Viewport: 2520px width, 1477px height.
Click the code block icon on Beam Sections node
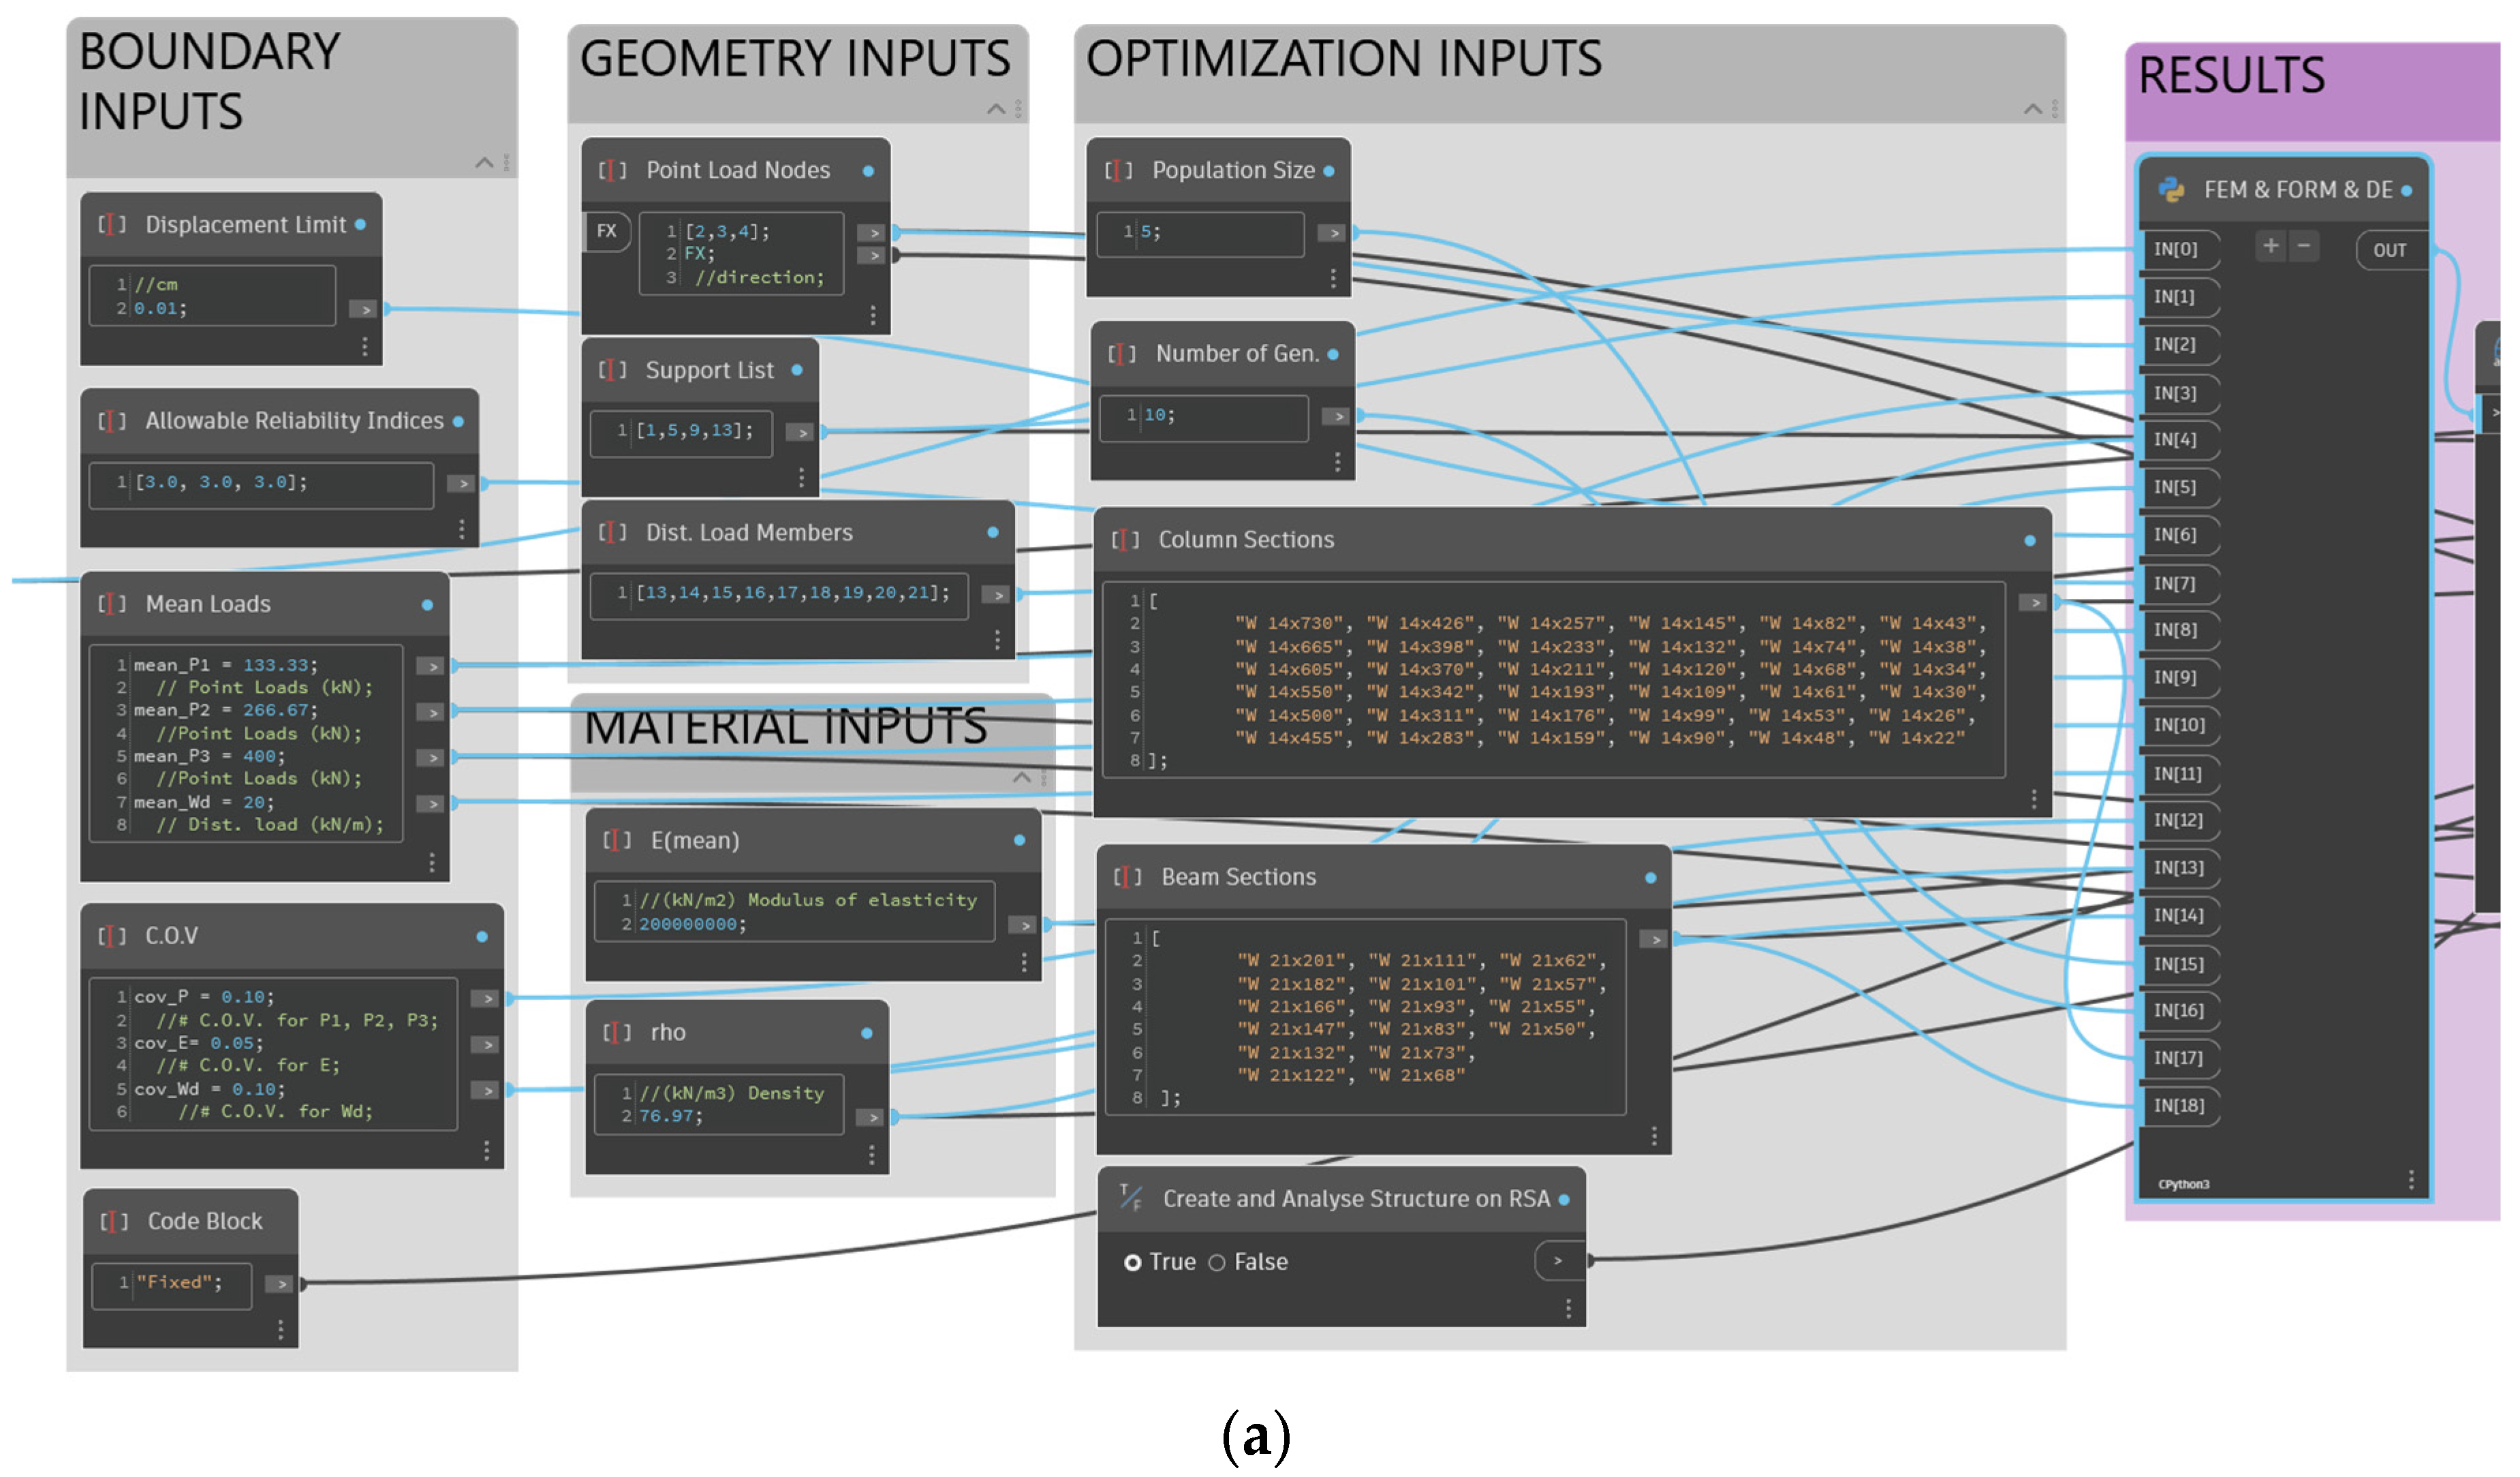[x=1127, y=877]
